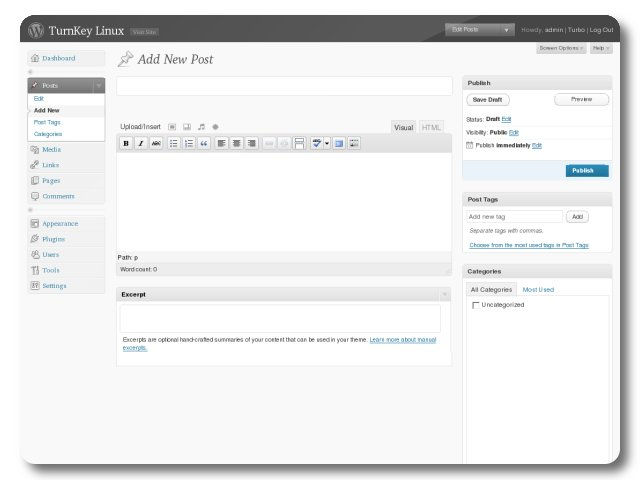Center align text in the editor

(x=237, y=143)
